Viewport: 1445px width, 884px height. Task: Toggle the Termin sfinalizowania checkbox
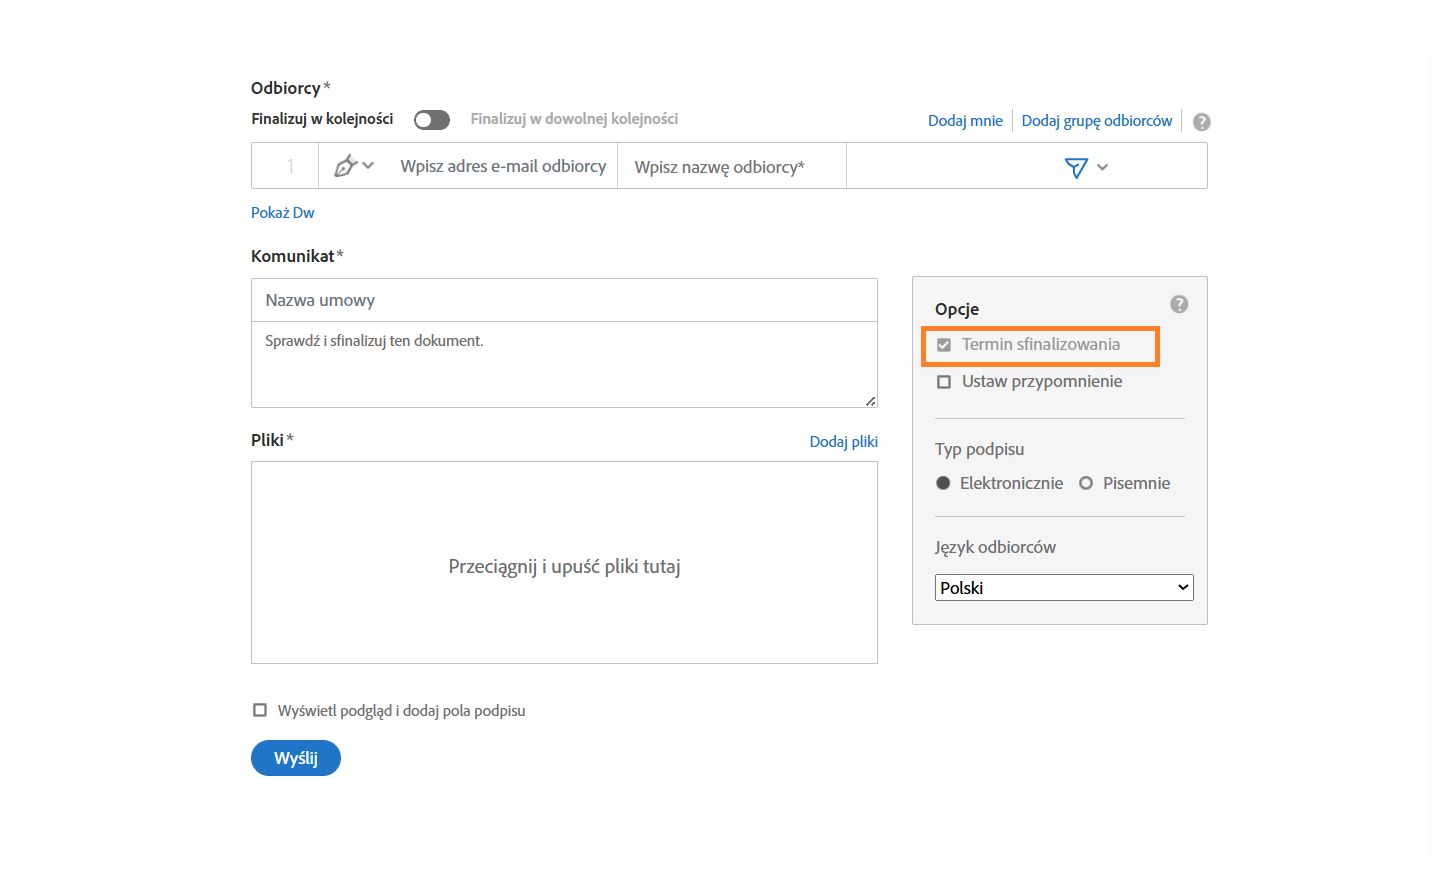(944, 345)
